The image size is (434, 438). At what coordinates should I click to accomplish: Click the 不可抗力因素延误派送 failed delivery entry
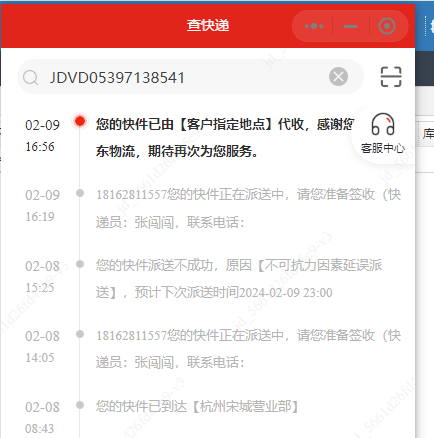[239, 279]
